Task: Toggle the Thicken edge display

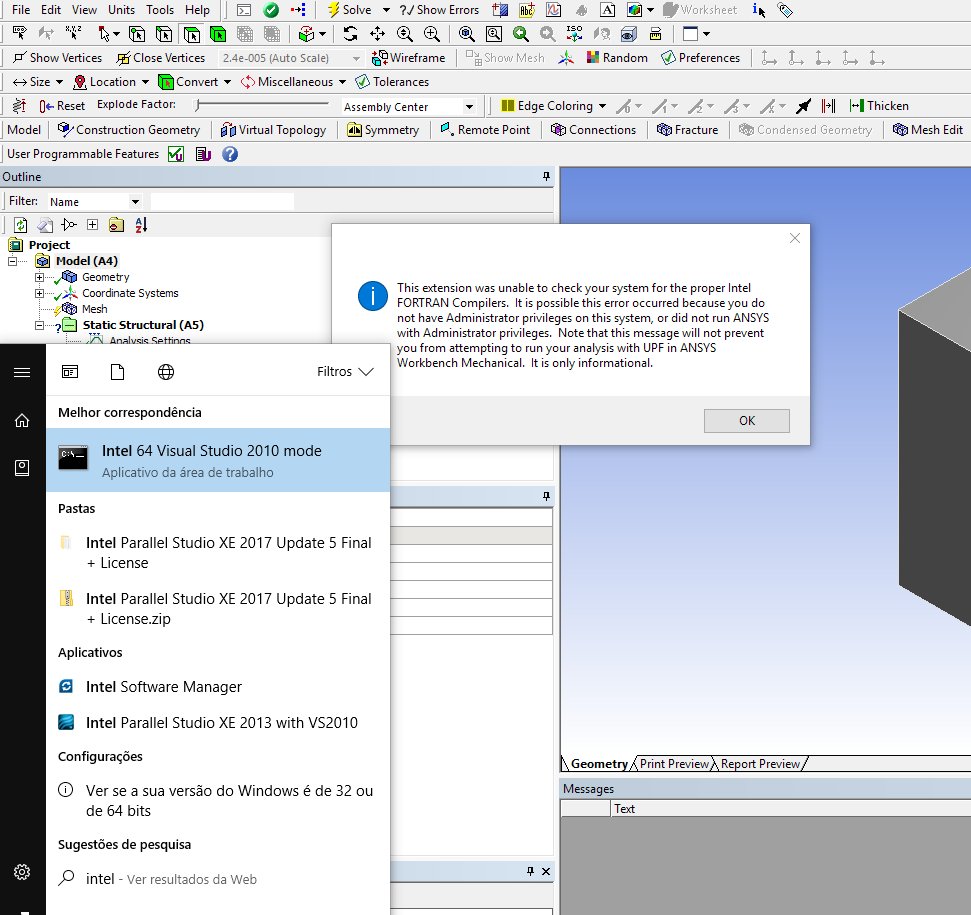Action: pyautogui.click(x=856, y=106)
